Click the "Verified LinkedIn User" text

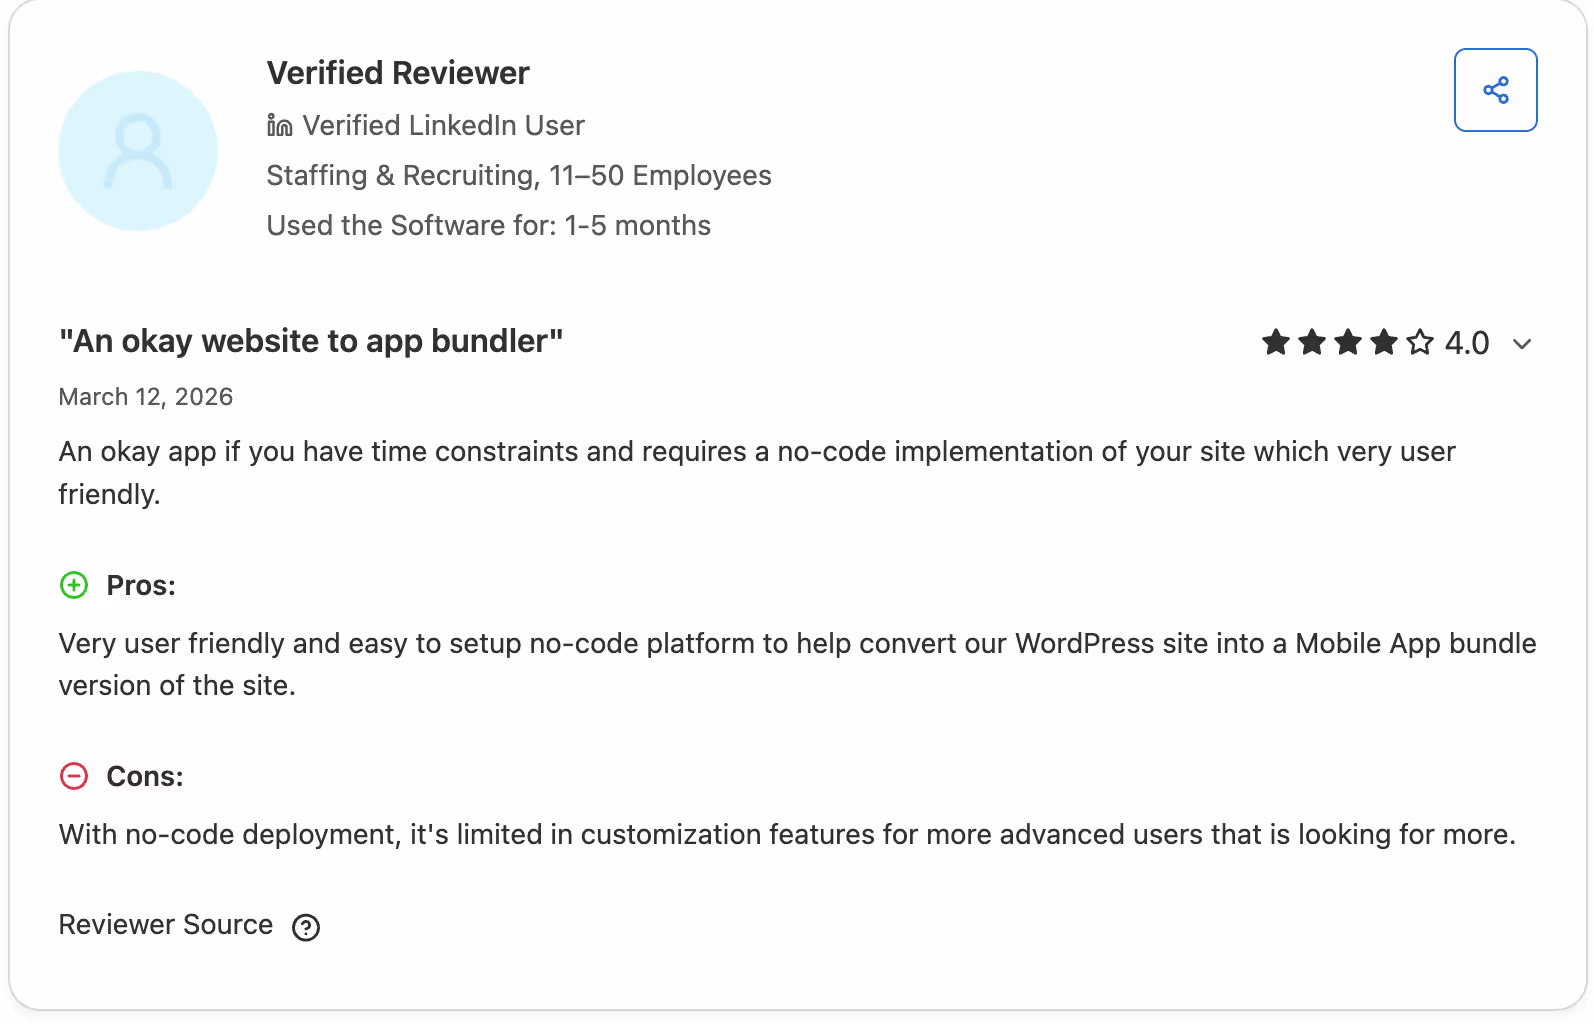pos(443,125)
